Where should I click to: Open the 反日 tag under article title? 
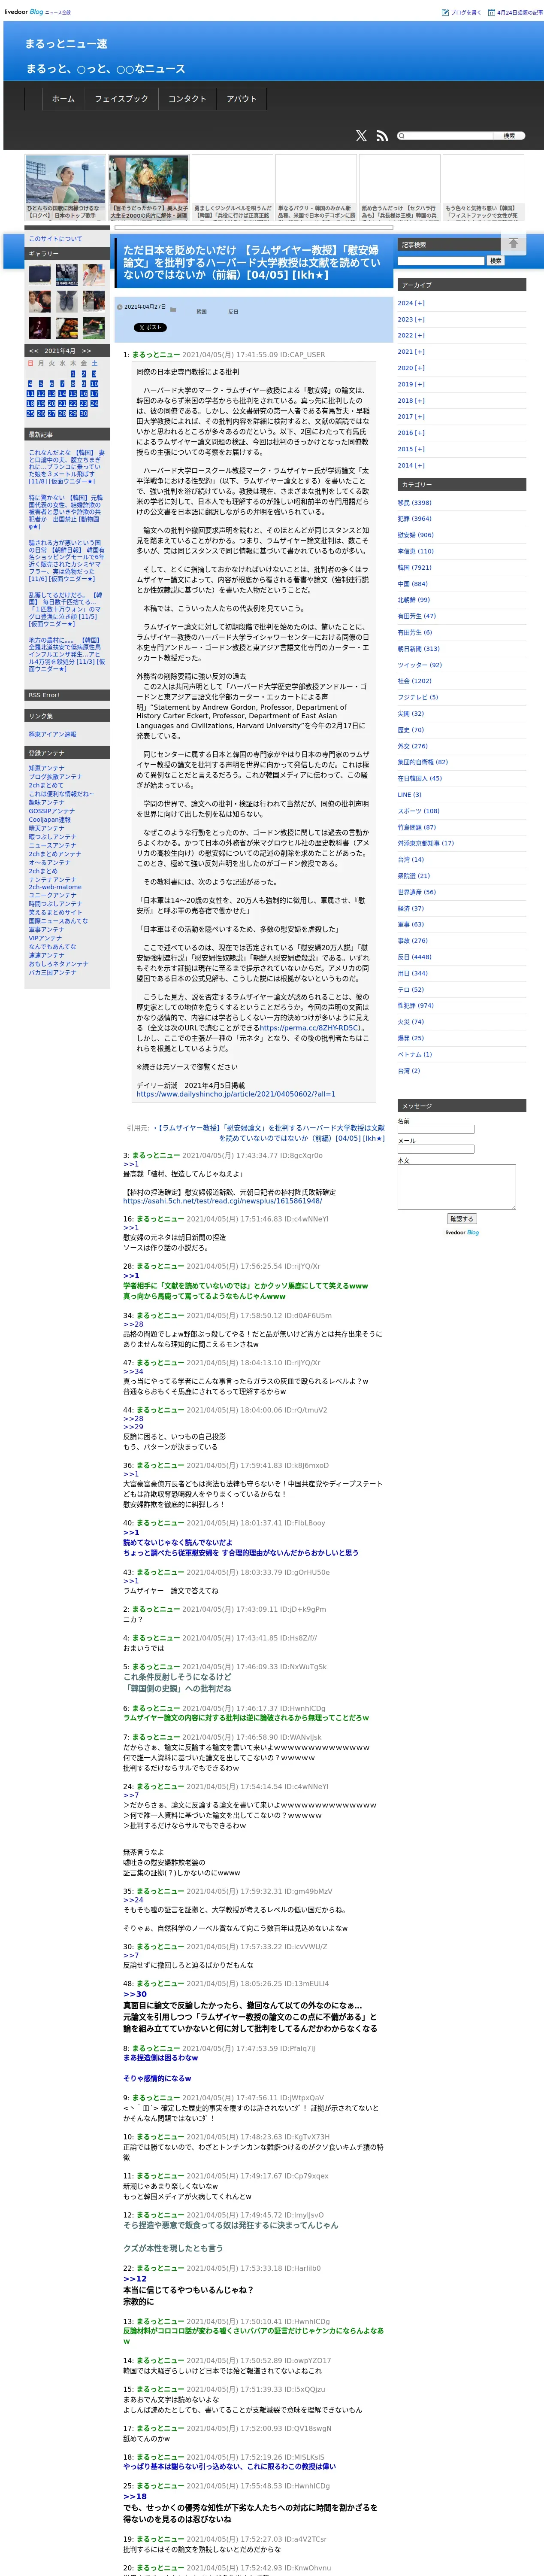(233, 312)
